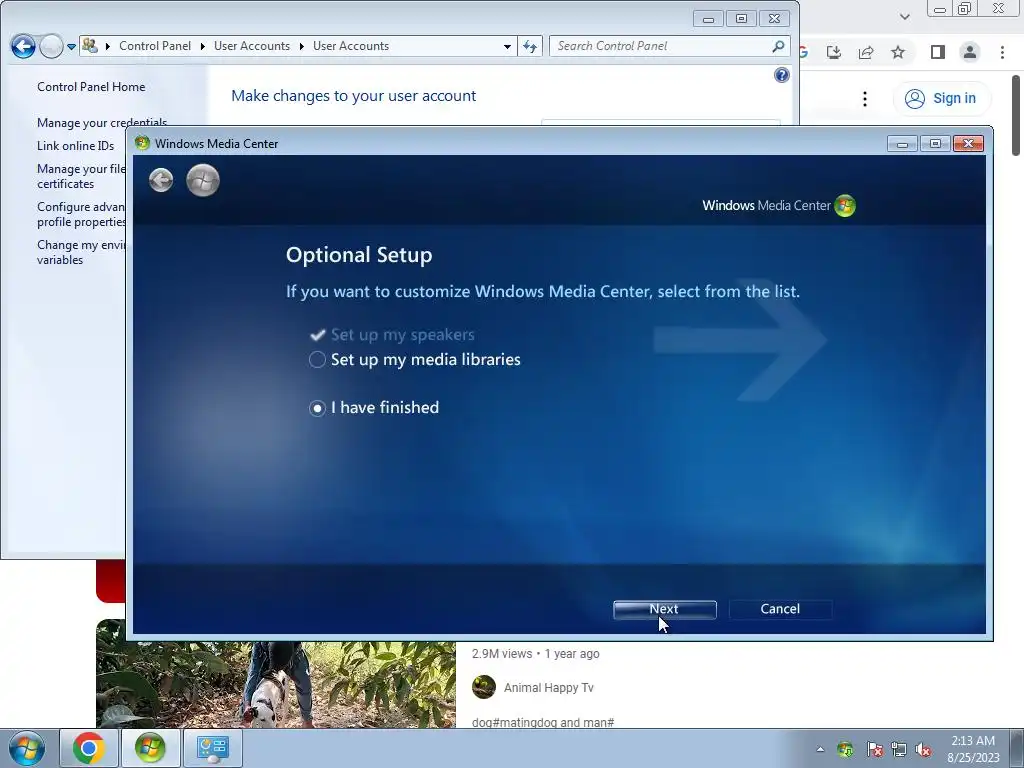Open the network tray icon
1024x768 pixels.
pyautogui.click(x=899, y=749)
